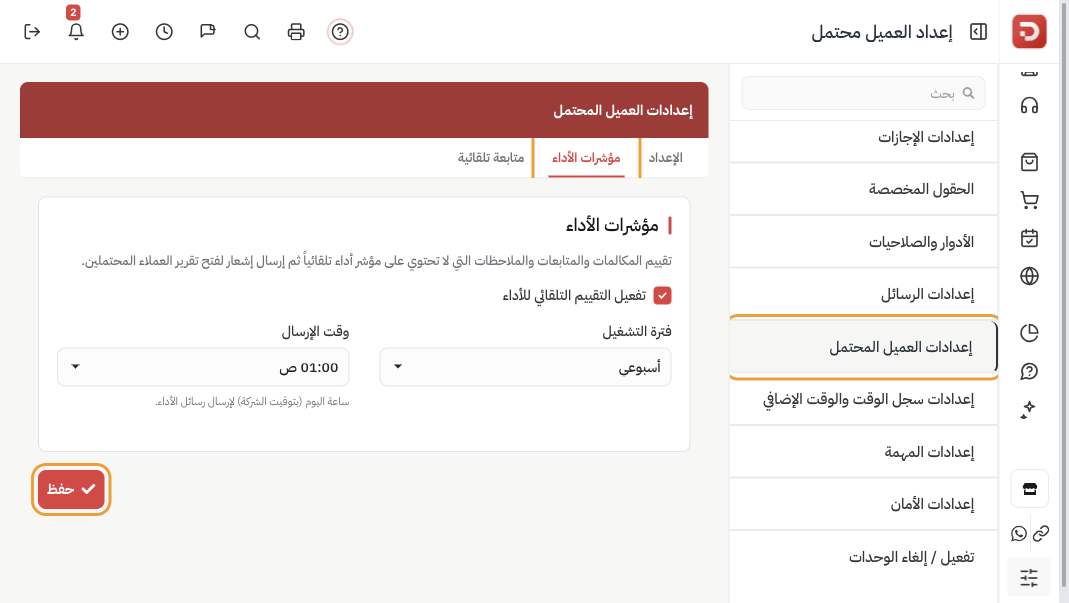Open the headset support sidebar icon
Image resolution: width=1069 pixels, height=603 pixels.
(x=1029, y=106)
